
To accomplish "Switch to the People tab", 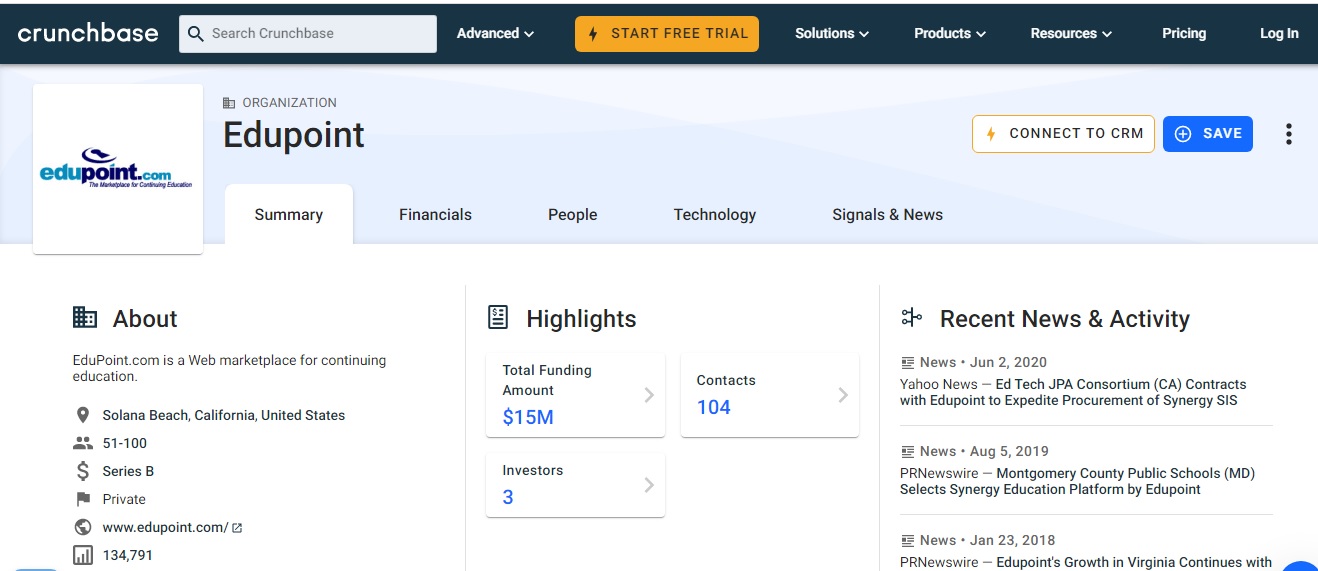I will pos(572,214).
